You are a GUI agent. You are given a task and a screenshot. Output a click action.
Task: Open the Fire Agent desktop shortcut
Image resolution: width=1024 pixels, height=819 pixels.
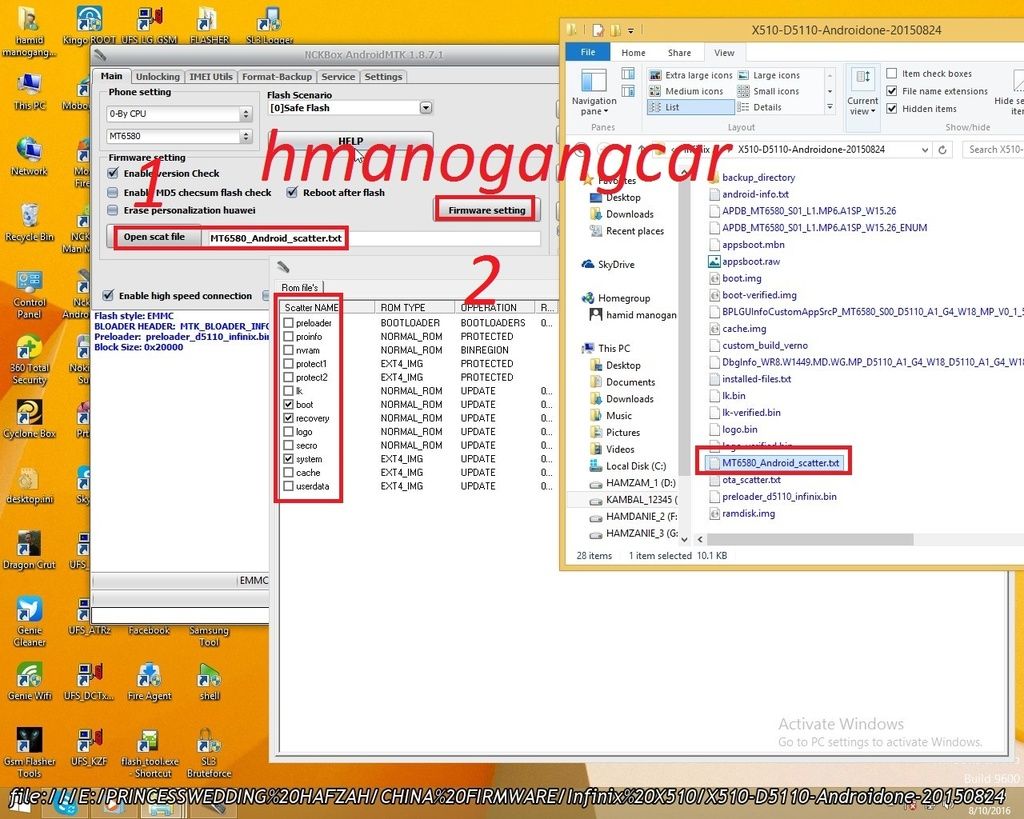point(149,677)
